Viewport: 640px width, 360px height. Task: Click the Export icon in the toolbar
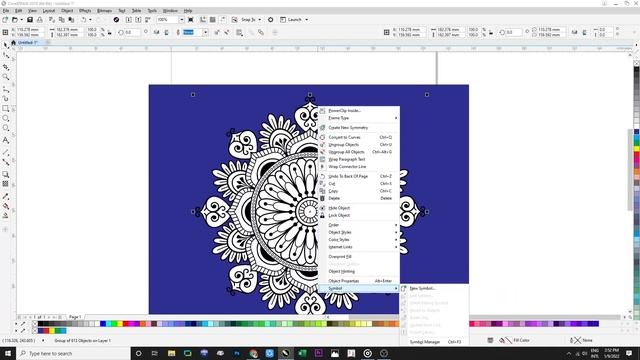pos(138,20)
